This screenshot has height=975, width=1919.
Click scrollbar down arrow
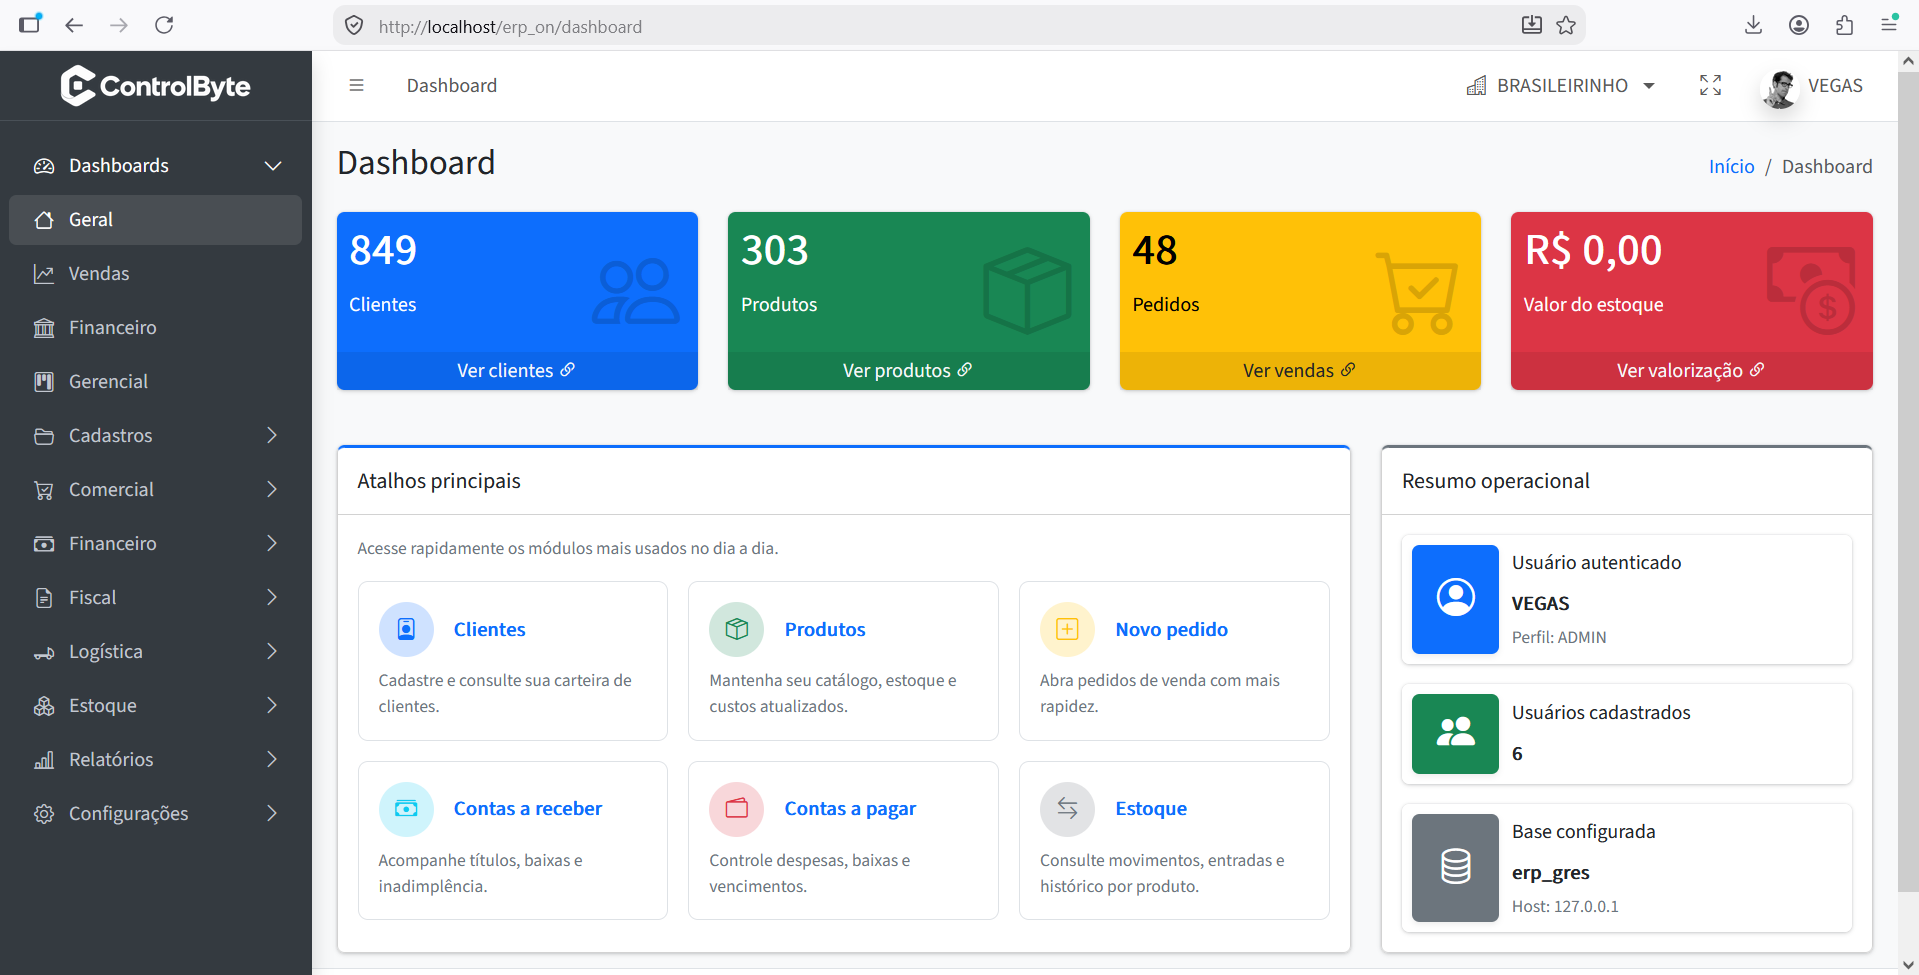pos(1908,965)
